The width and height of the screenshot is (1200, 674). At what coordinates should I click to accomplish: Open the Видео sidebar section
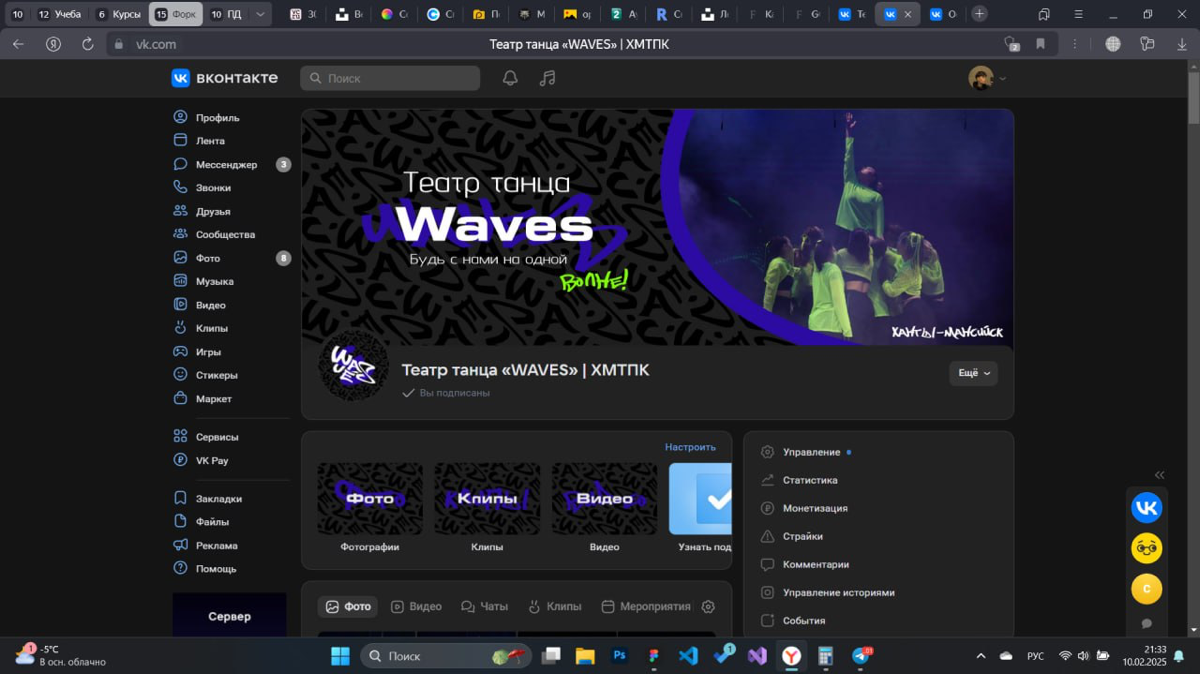(199, 305)
